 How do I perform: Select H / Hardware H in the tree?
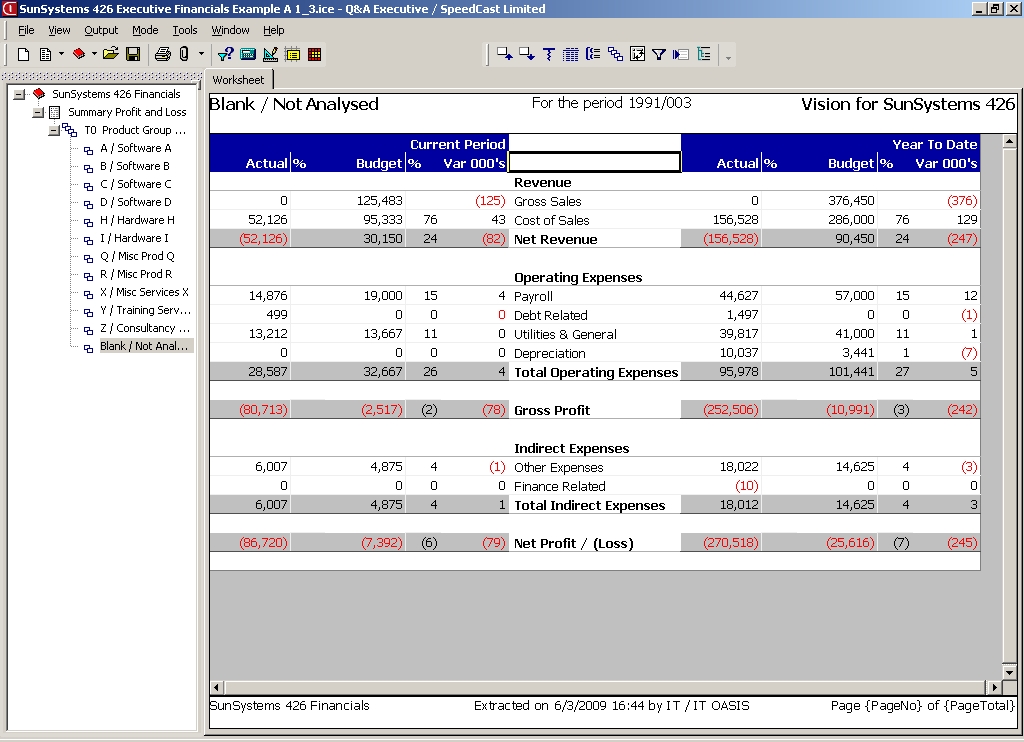[x=137, y=220]
